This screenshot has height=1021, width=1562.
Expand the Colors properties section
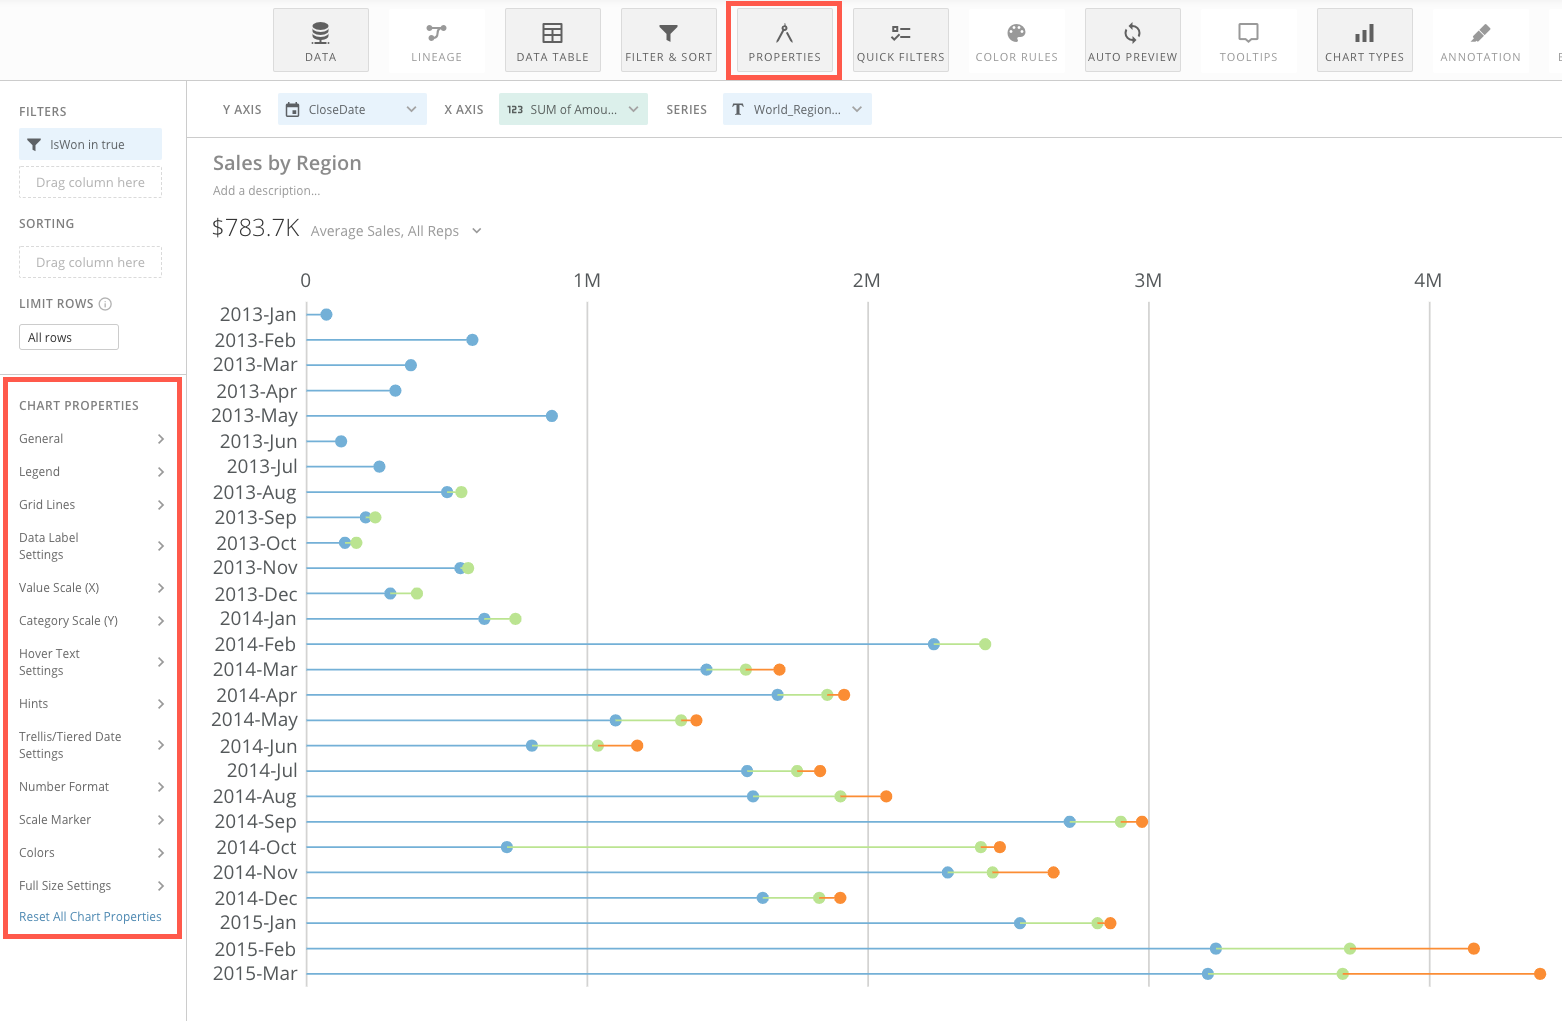(x=91, y=853)
